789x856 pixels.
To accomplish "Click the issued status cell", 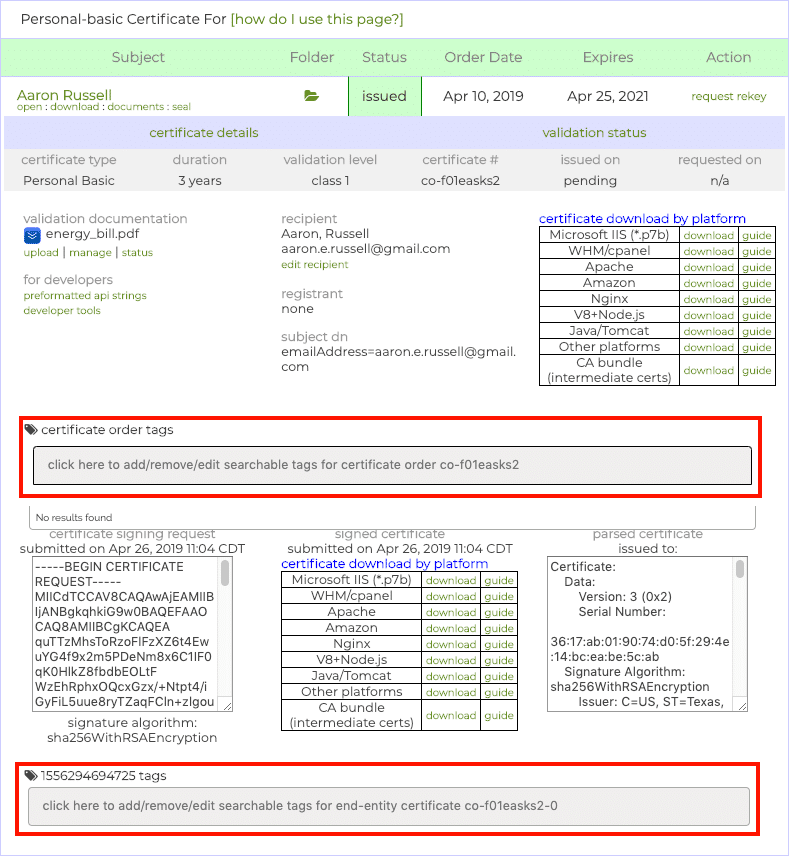I will pyautogui.click(x=384, y=97).
